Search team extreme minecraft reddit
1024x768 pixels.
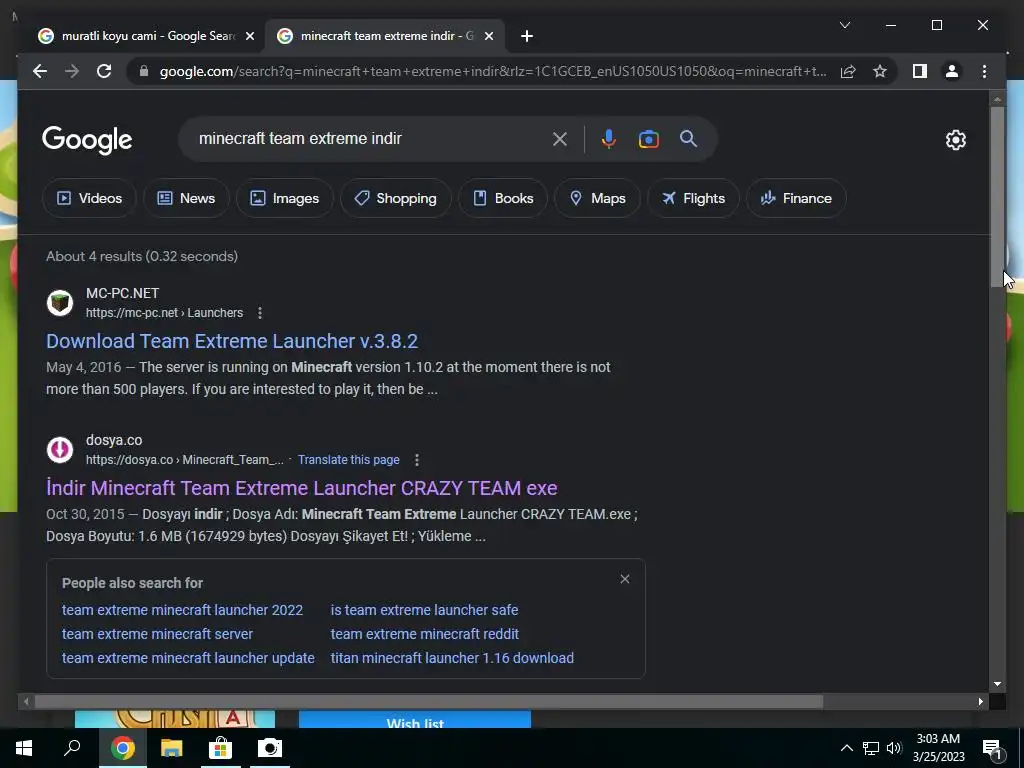pyautogui.click(x=424, y=634)
